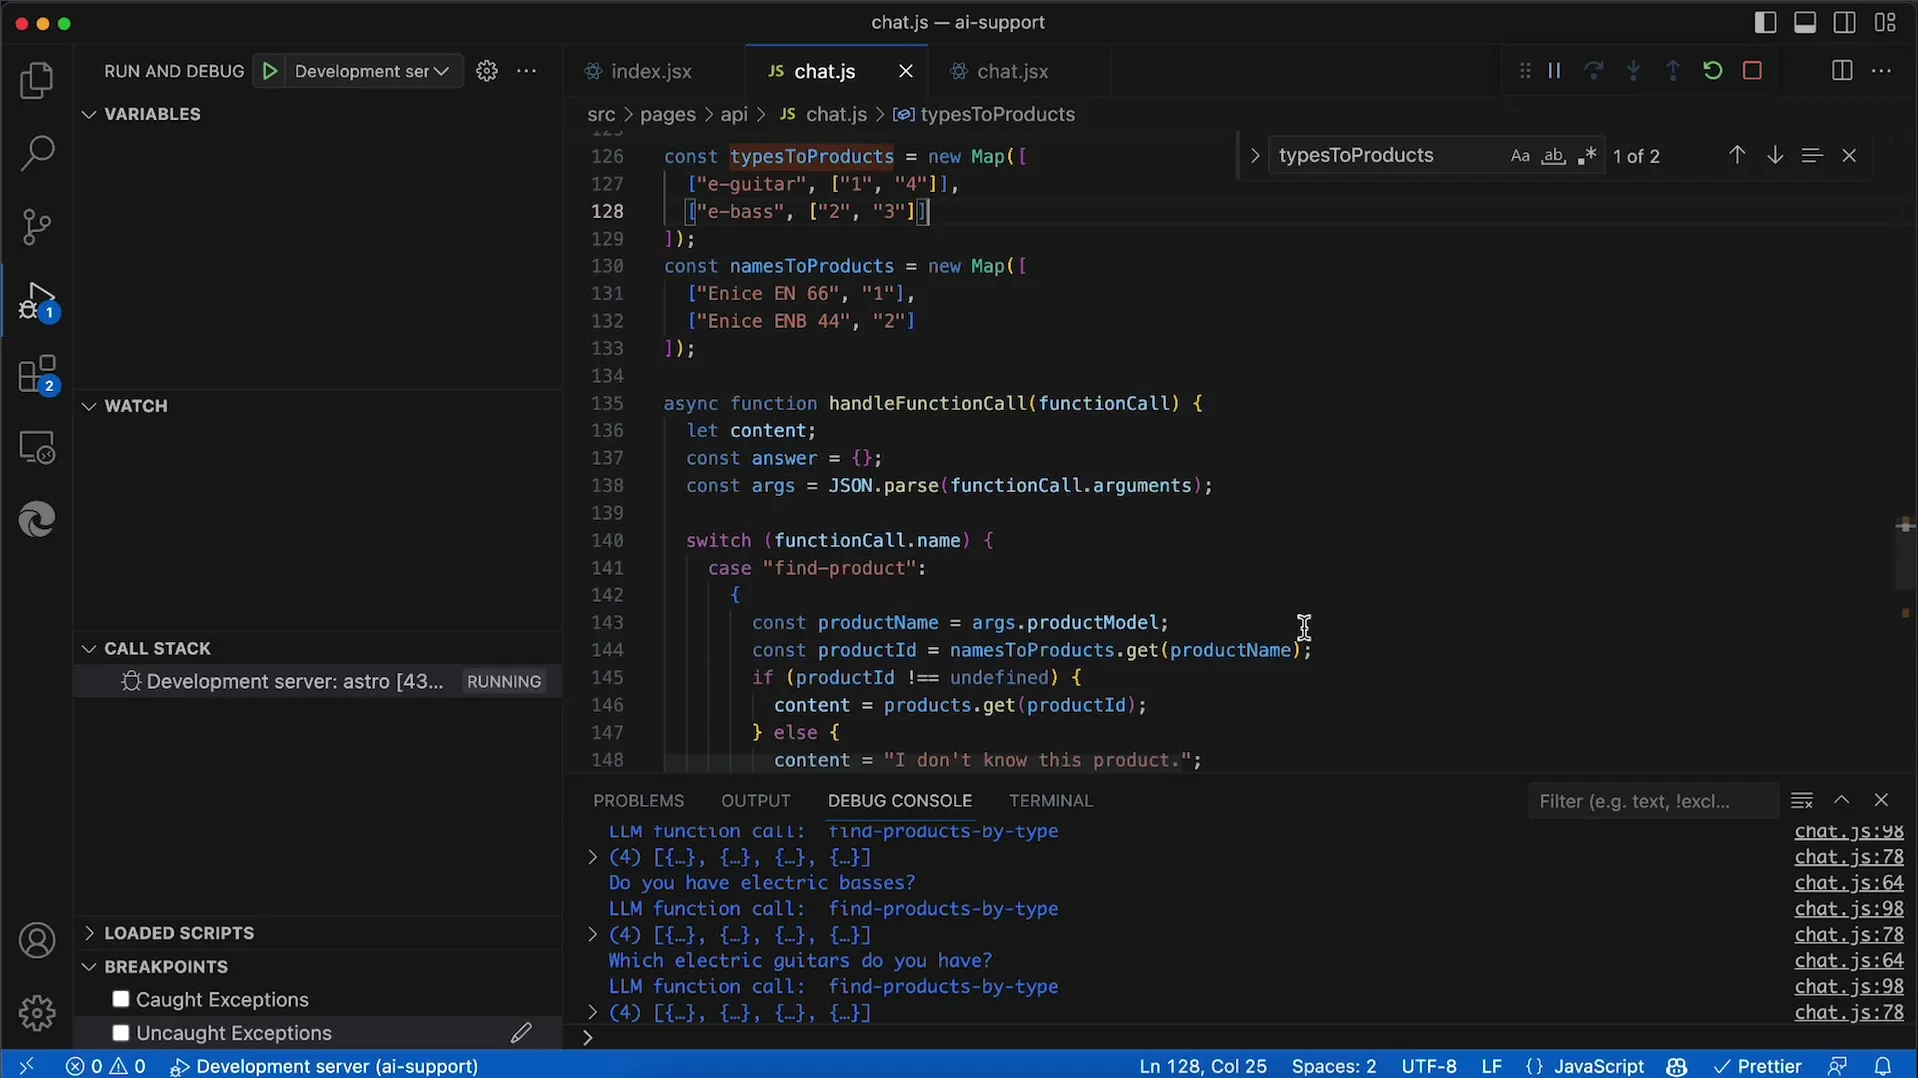Click JavaScript language mode in status bar
The height and width of the screenshot is (1078, 1918).
pos(1598,1066)
